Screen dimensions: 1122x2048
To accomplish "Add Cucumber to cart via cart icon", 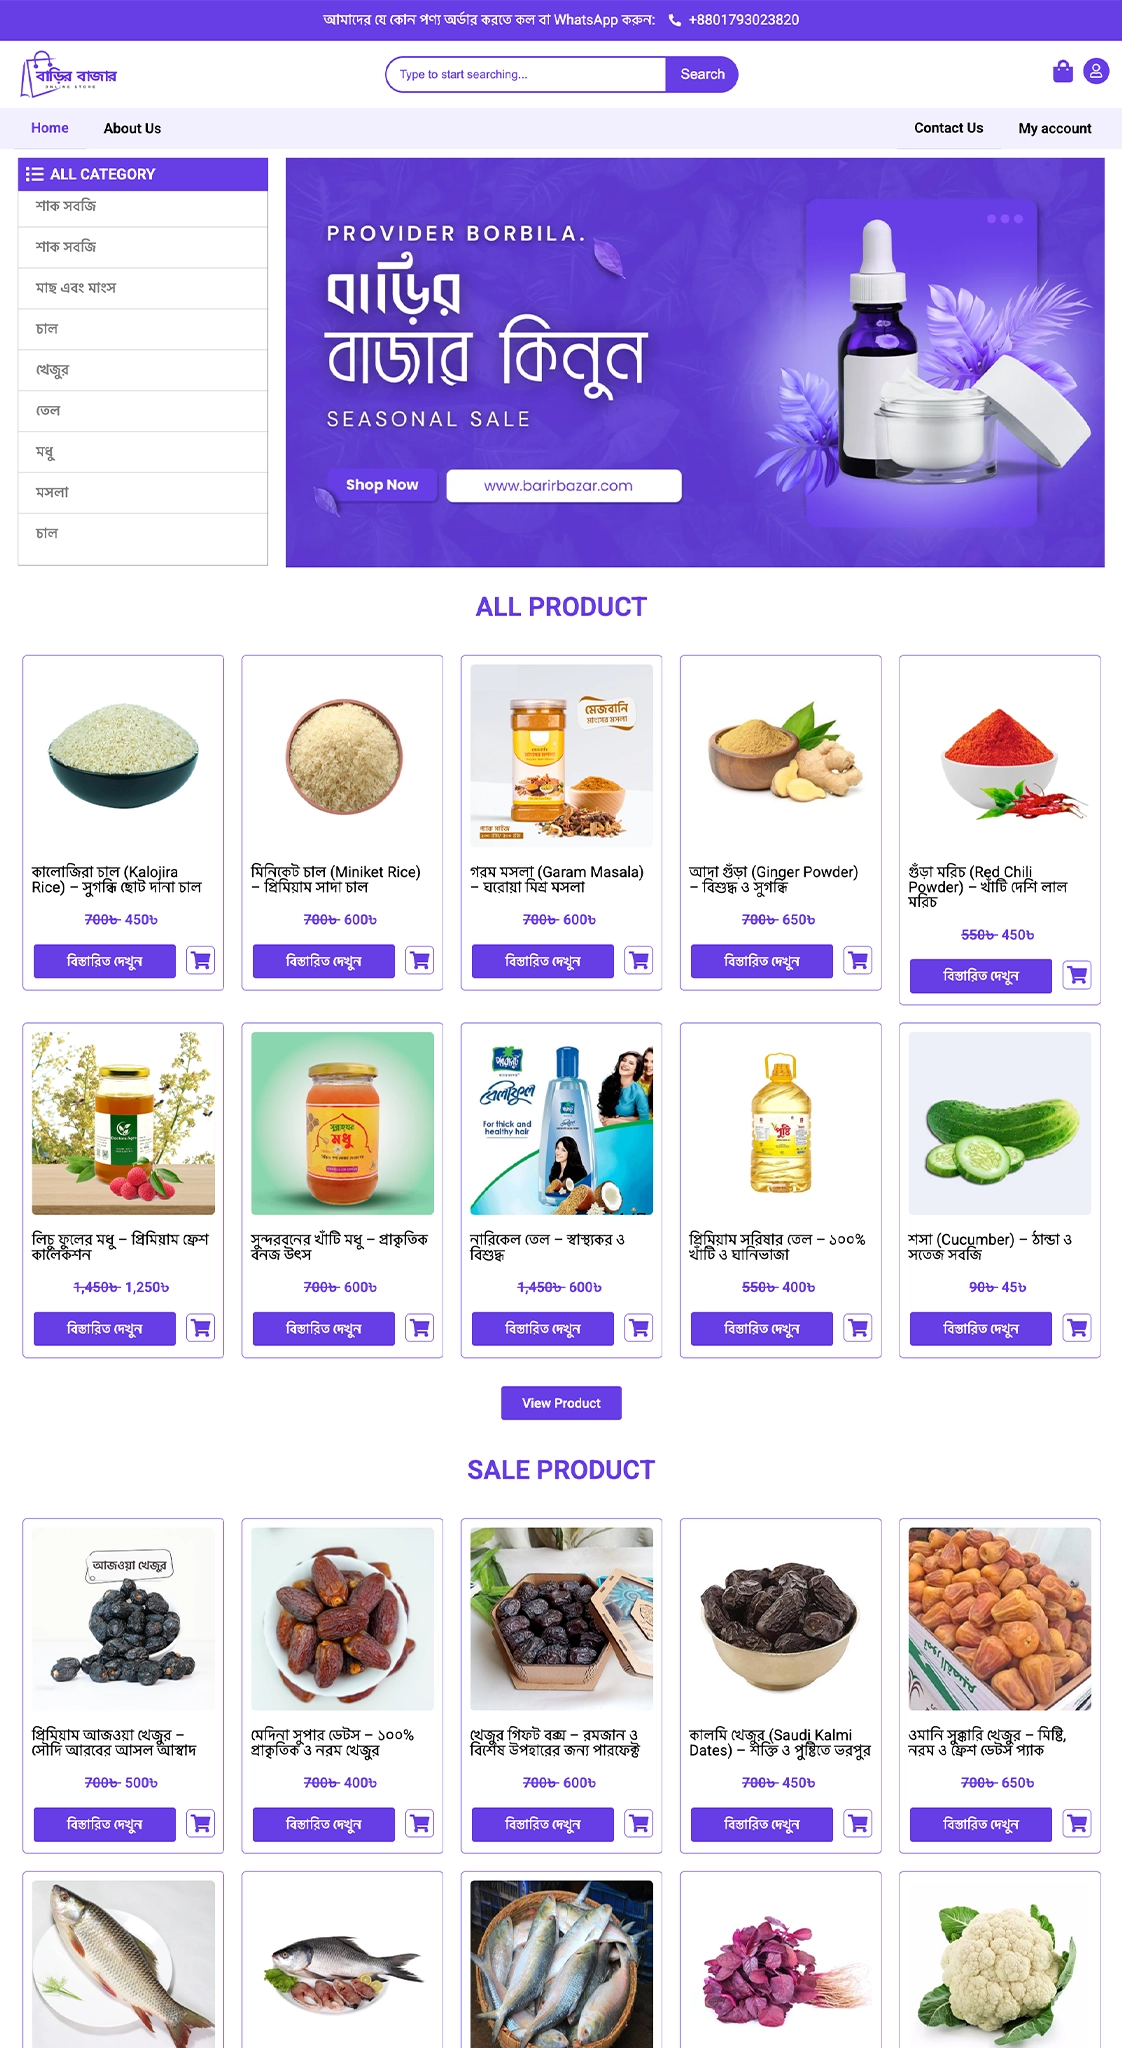I will (1077, 1328).
